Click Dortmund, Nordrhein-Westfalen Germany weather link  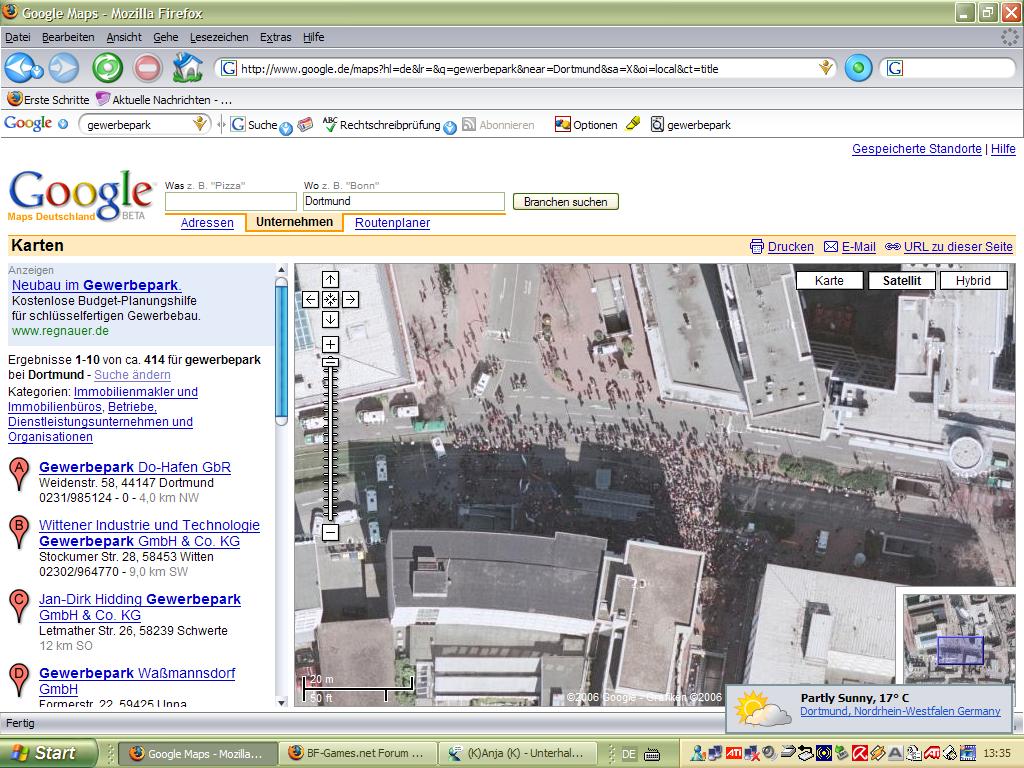tap(900, 711)
